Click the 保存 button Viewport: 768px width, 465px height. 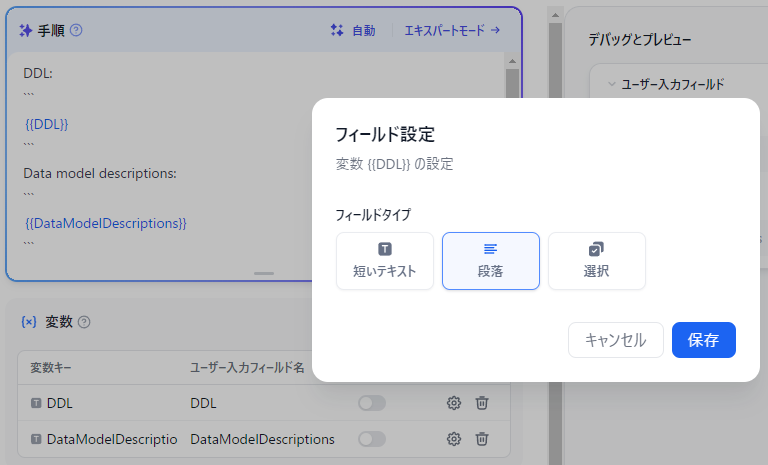(x=703, y=340)
